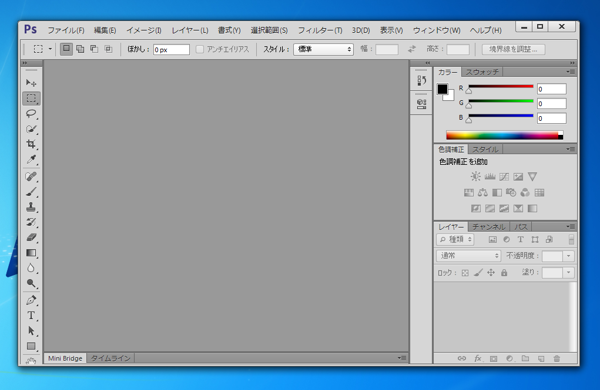Click the G value input field
Viewport: 600px width, 390px height.
(551, 104)
